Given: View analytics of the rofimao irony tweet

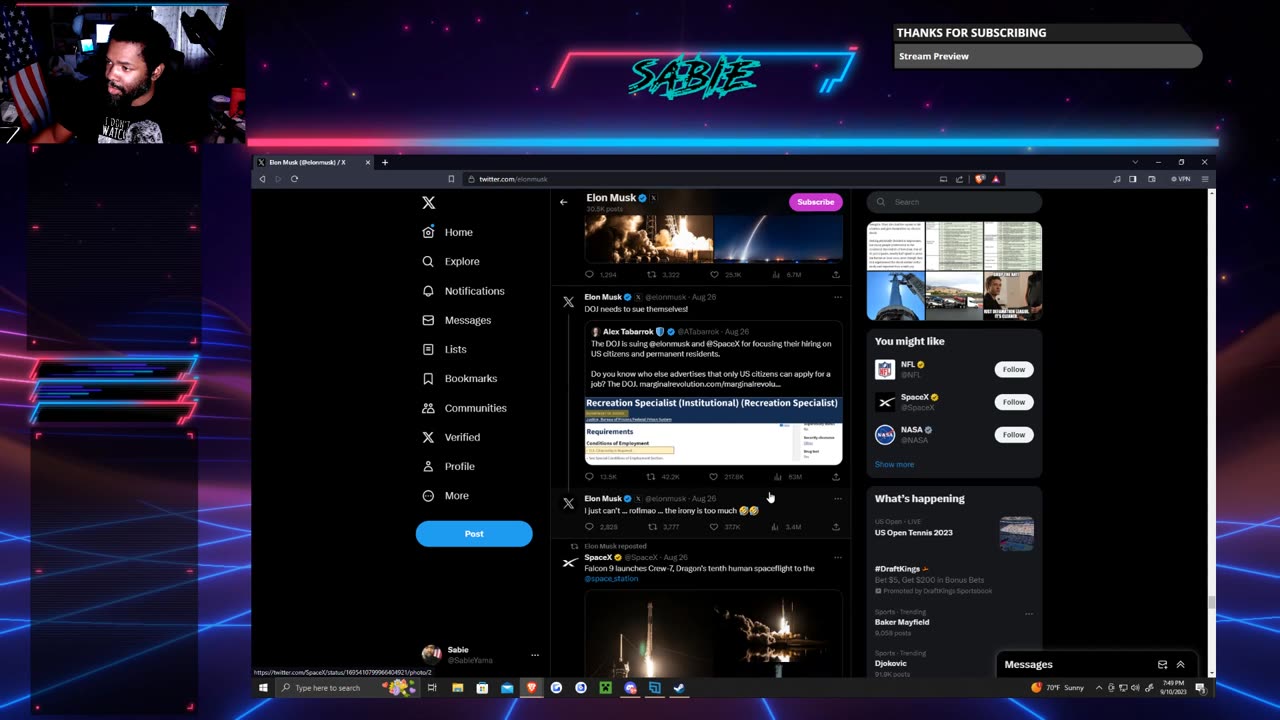Looking at the screenshot, I should point(775,526).
